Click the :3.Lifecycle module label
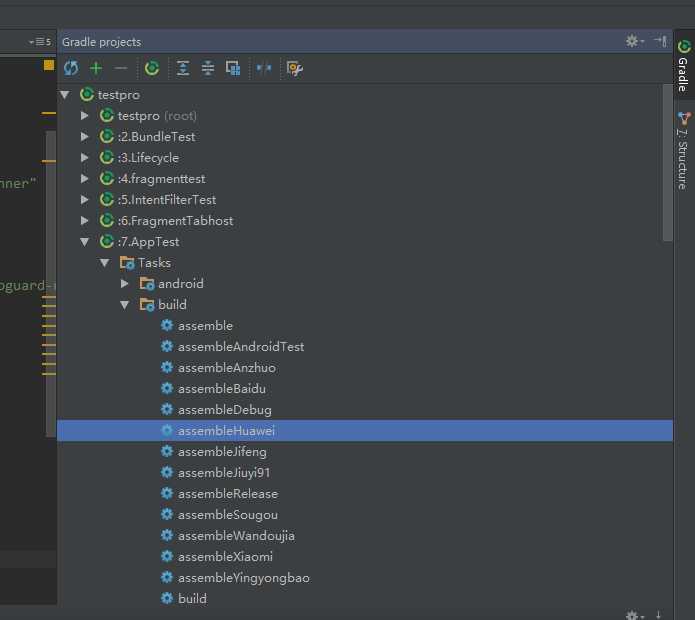The image size is (695, 620). (148, 158)
